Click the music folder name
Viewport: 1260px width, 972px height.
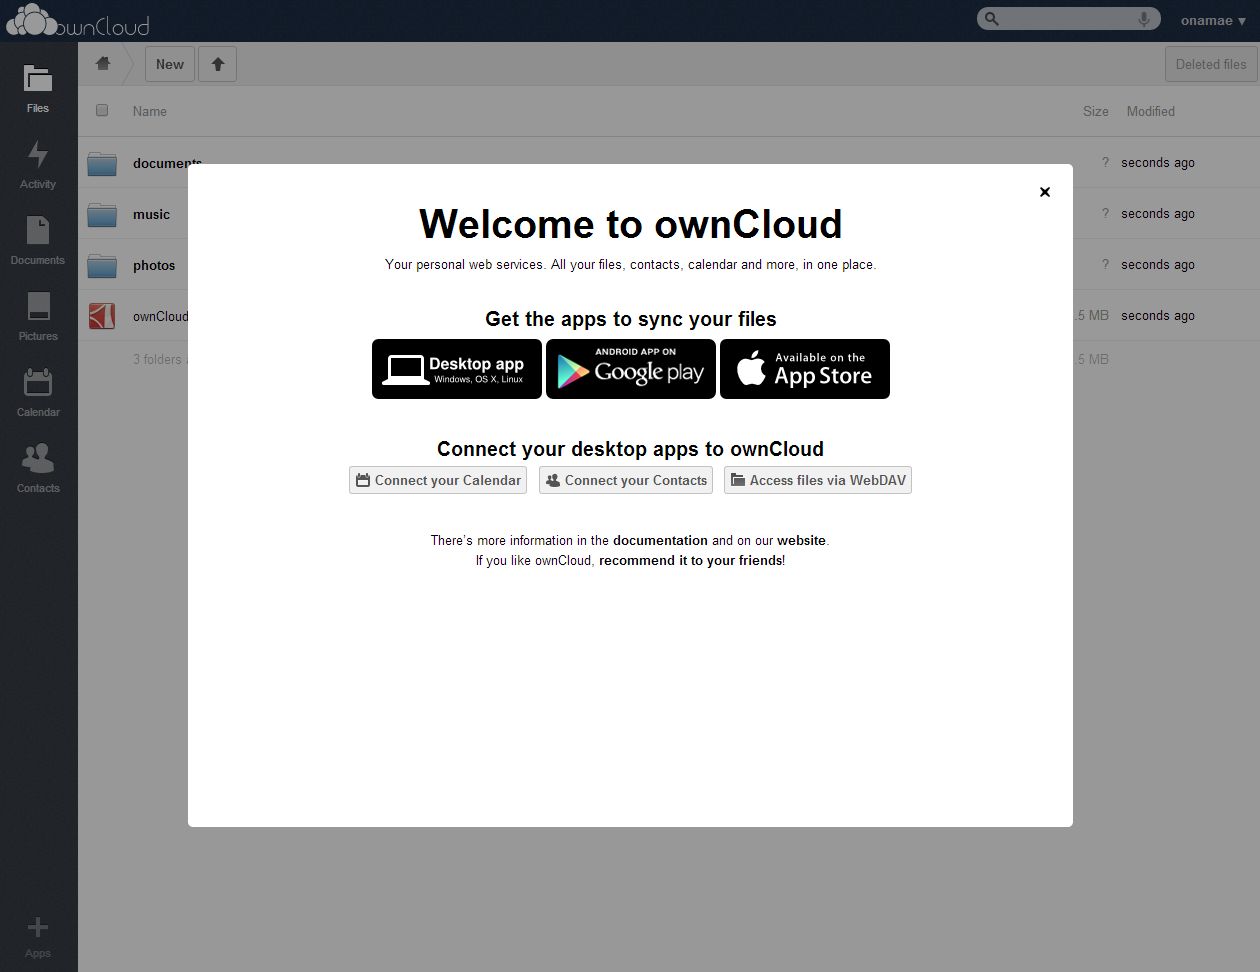(151, 214)
